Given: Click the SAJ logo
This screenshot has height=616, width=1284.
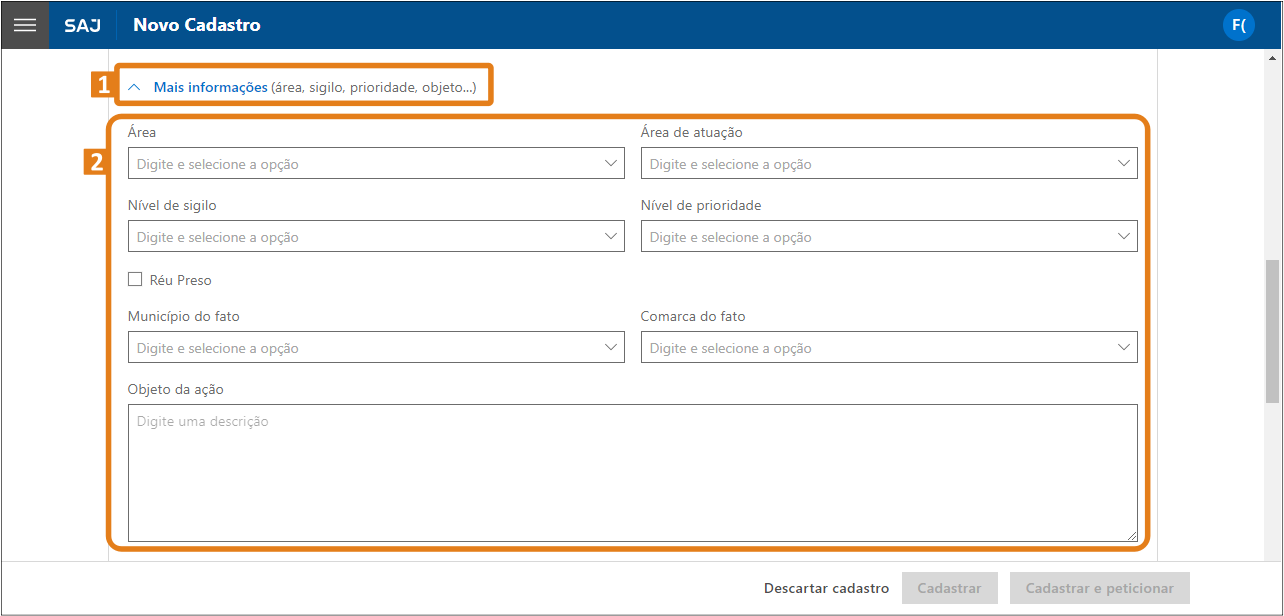Looking at the screenshot, I should point(82,25).
